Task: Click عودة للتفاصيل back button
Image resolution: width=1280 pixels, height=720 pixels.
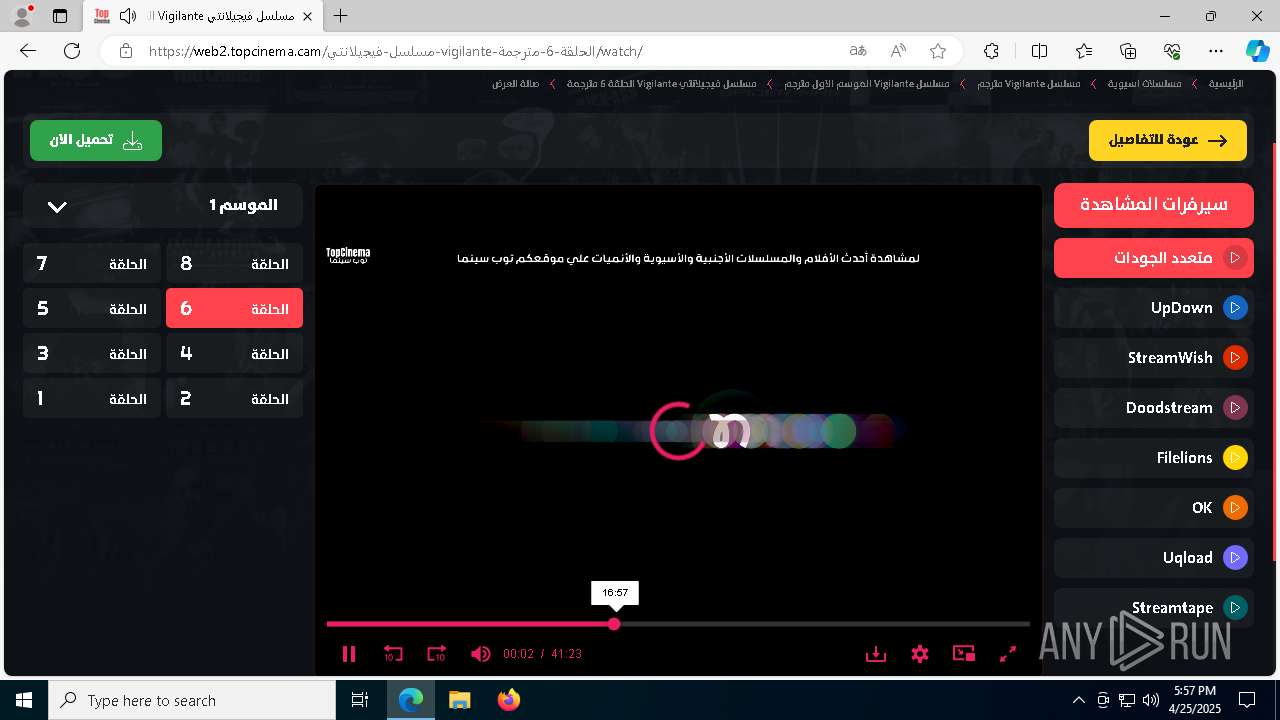Action: pyautogui.click(x=1168, y=141)
